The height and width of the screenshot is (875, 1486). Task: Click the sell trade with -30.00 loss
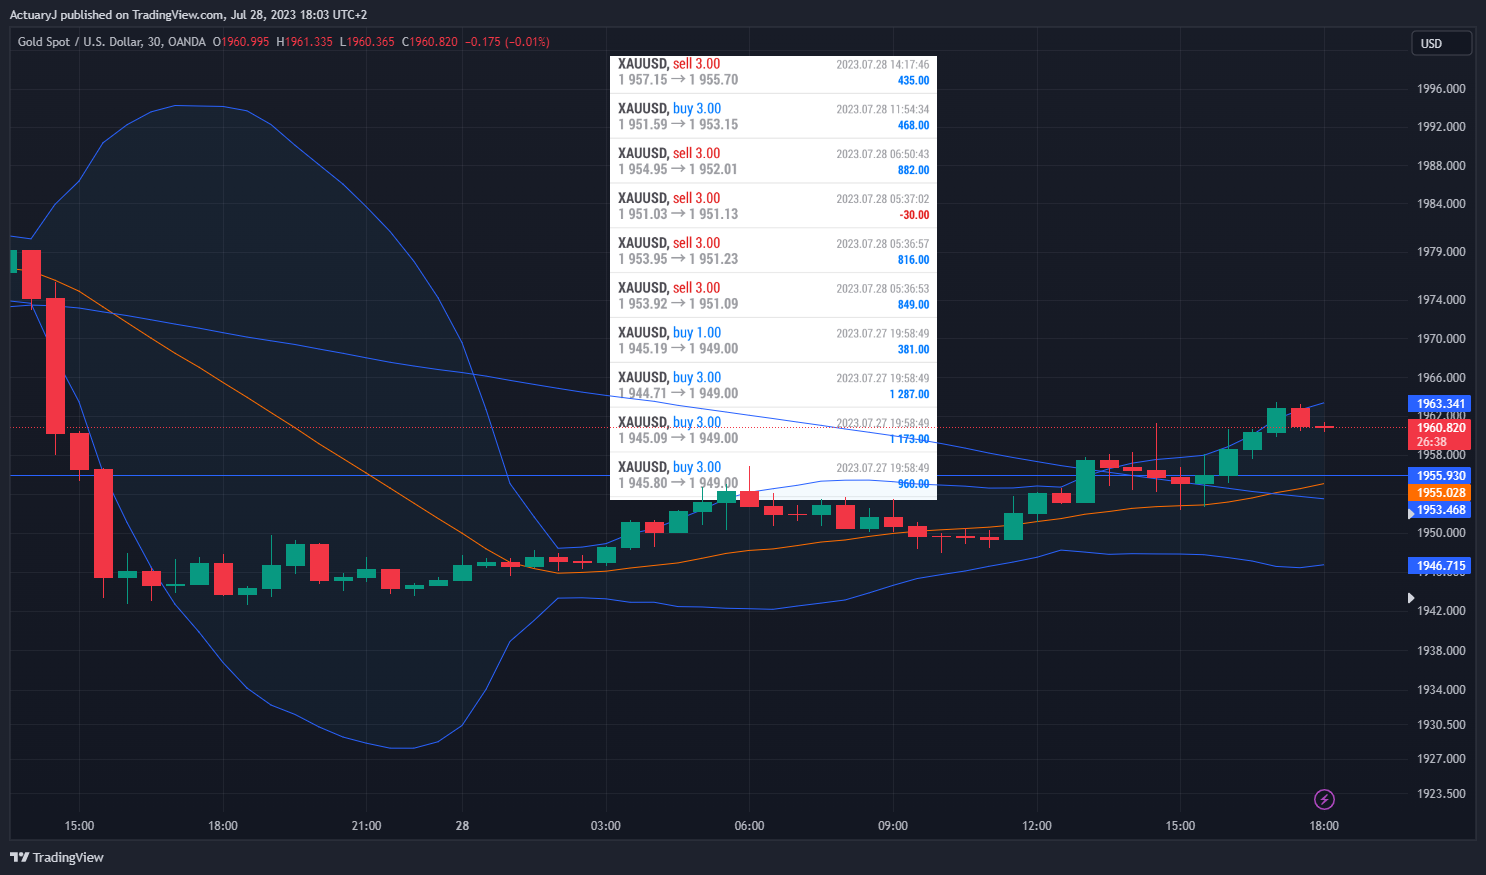point(773,206)
